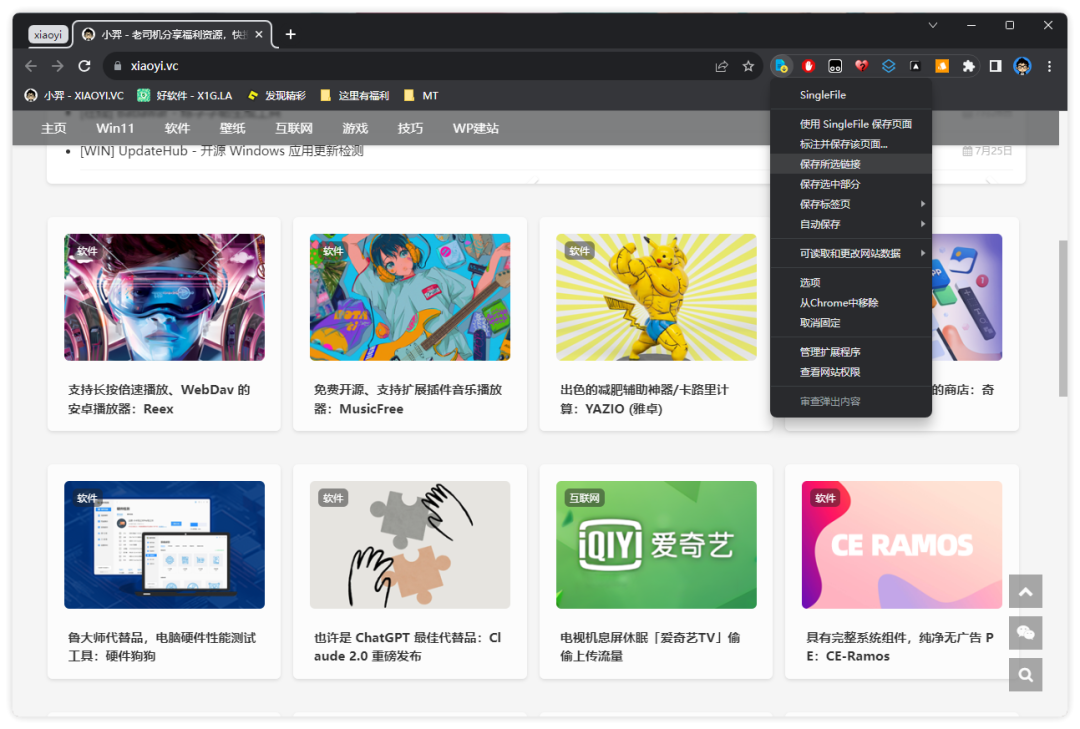Open 选项 from the extension menu
Screen dimensions: 1080x729
[851, 283]
